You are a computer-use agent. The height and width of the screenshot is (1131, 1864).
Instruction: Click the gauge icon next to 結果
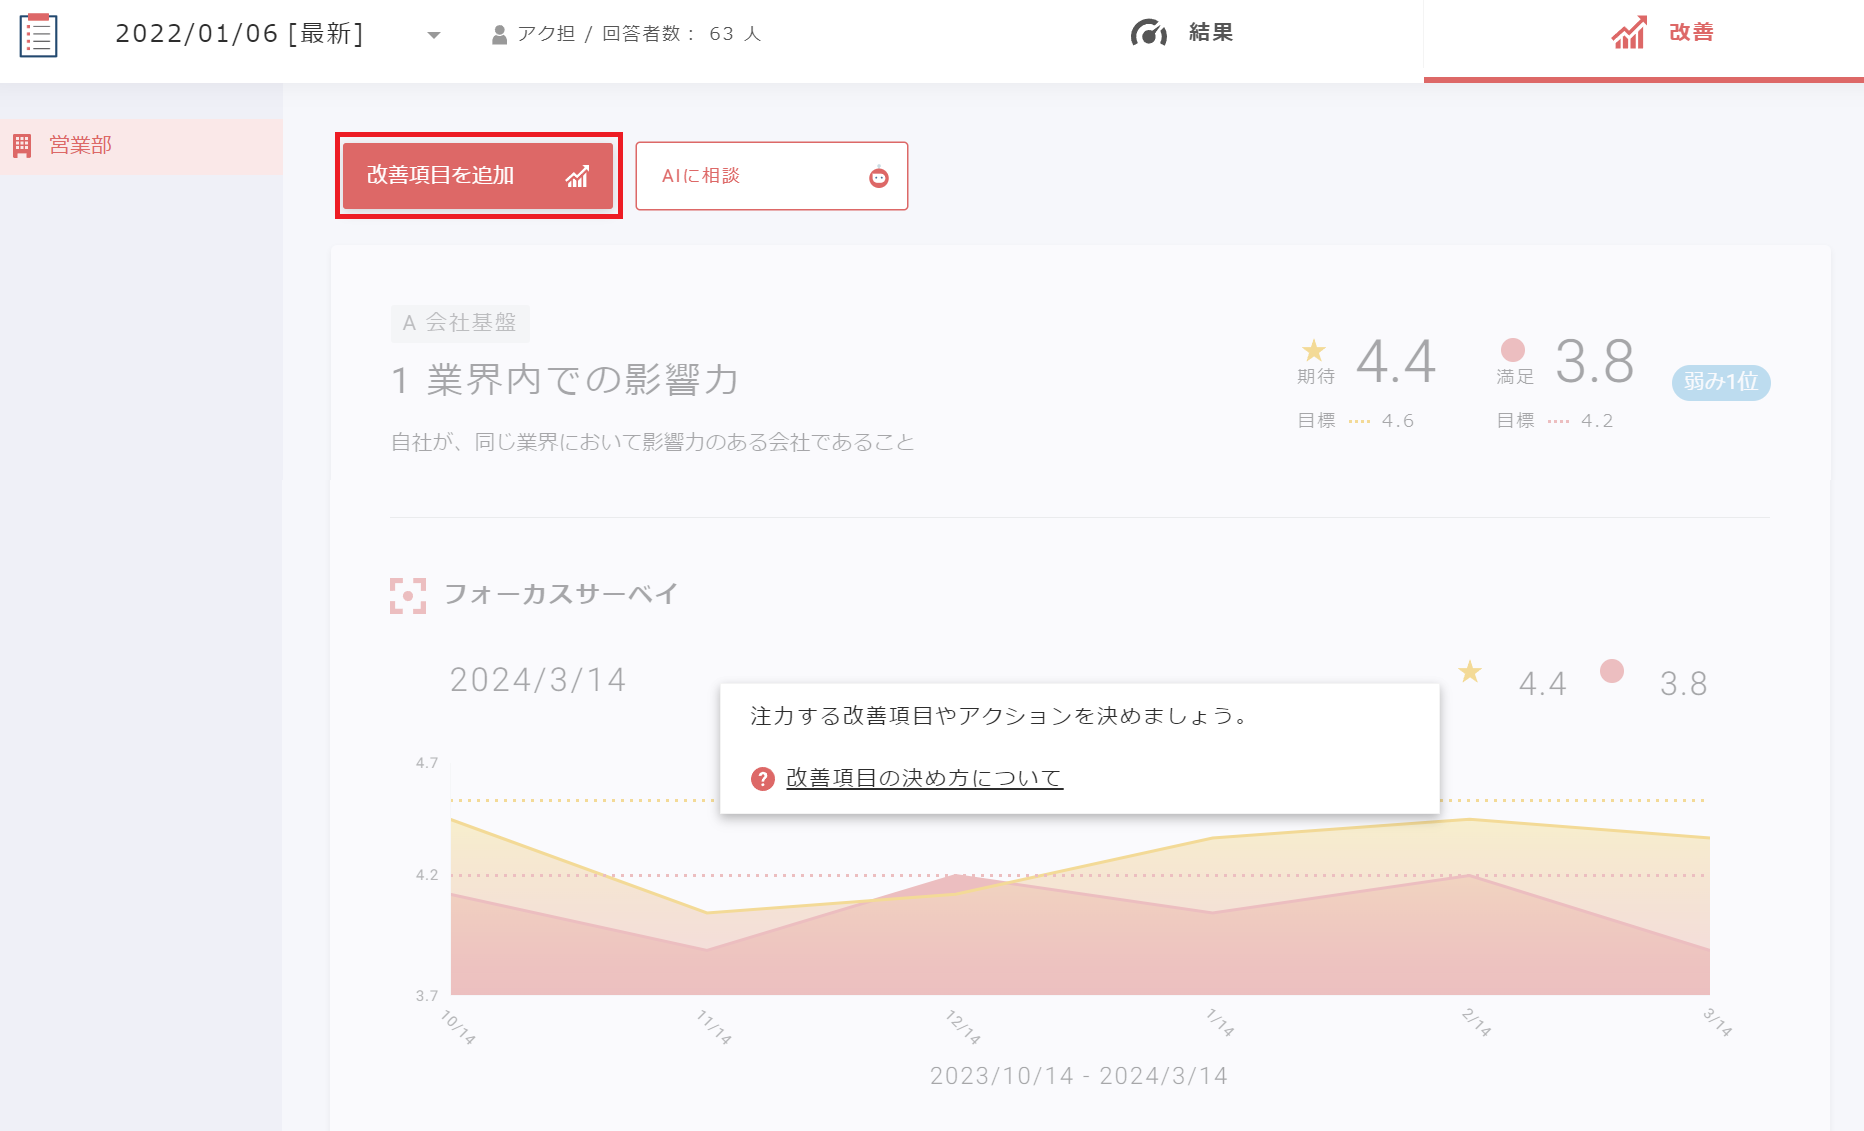click(x=1147, y=32)
